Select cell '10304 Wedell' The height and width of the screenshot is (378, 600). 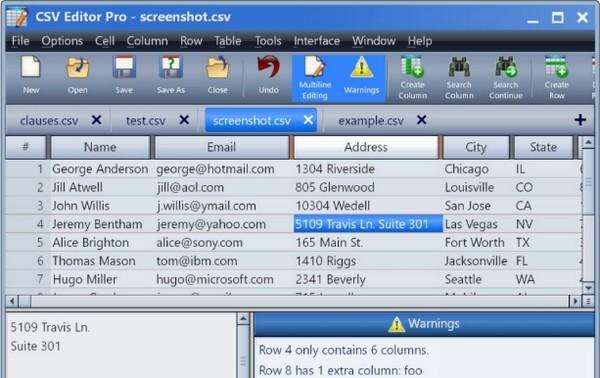pyautogui.click(x=333, y=206)
